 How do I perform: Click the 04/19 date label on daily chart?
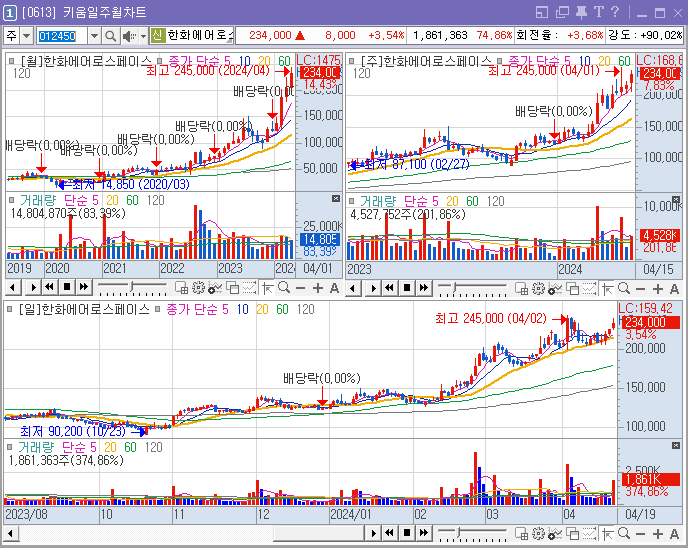(641, 514)
